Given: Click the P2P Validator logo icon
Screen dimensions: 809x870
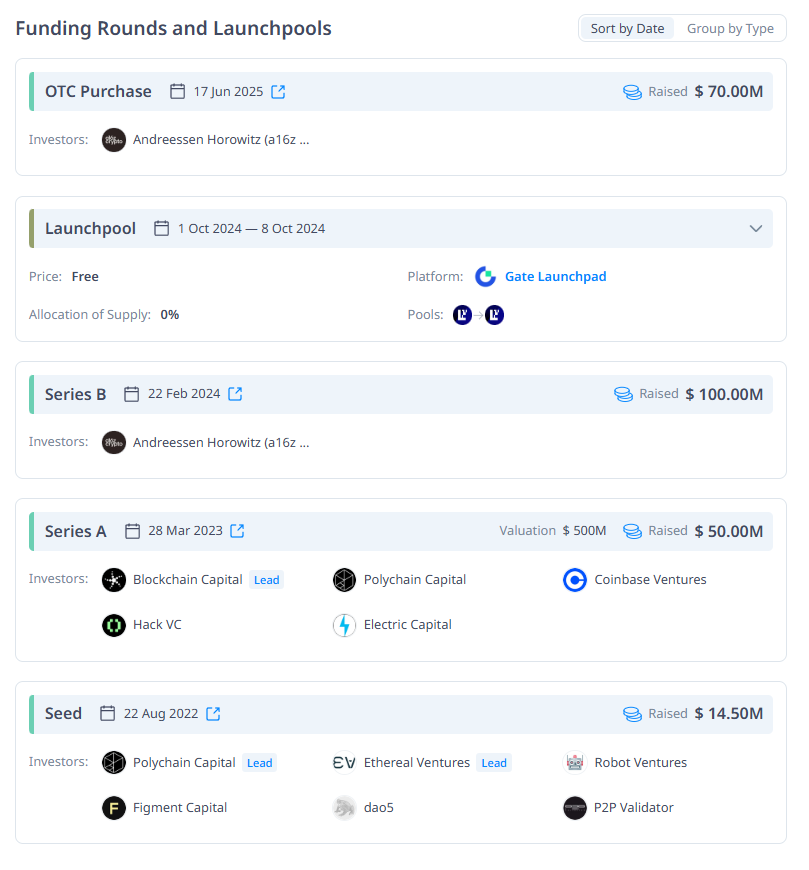Looking at the screenshot, I should coord(575,808).
